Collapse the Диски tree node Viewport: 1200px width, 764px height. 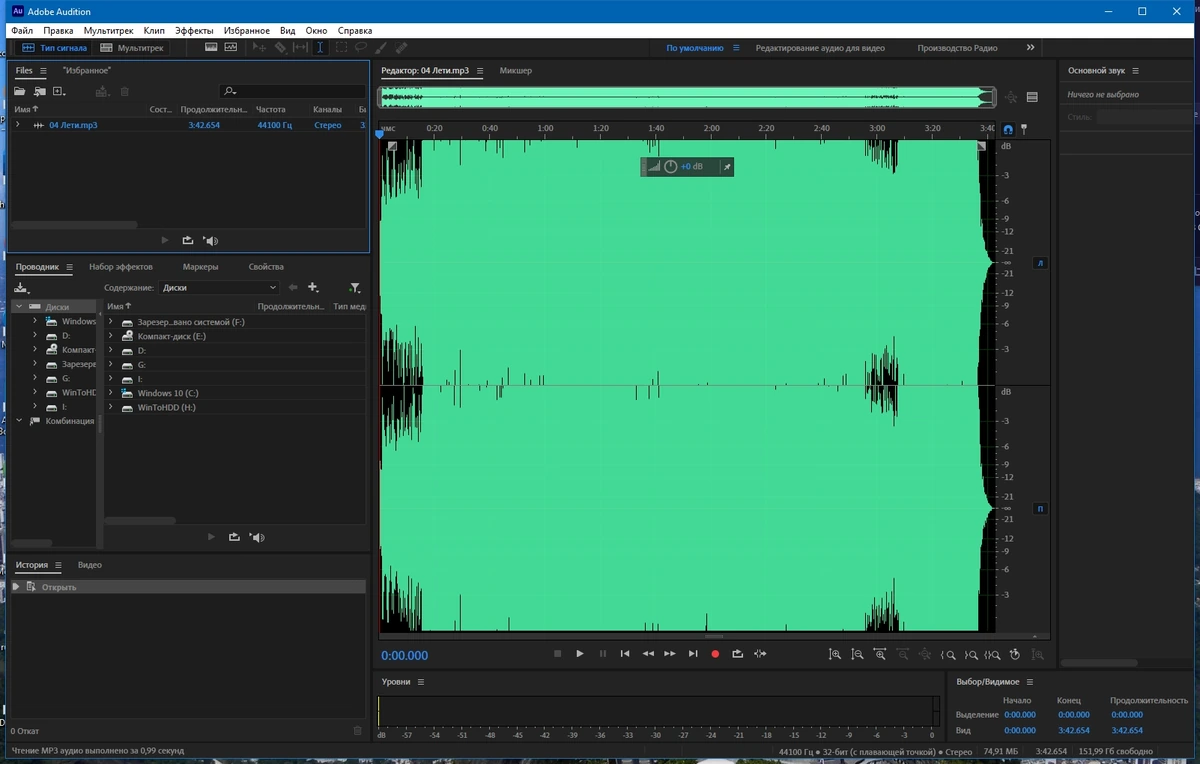[19, 307]
